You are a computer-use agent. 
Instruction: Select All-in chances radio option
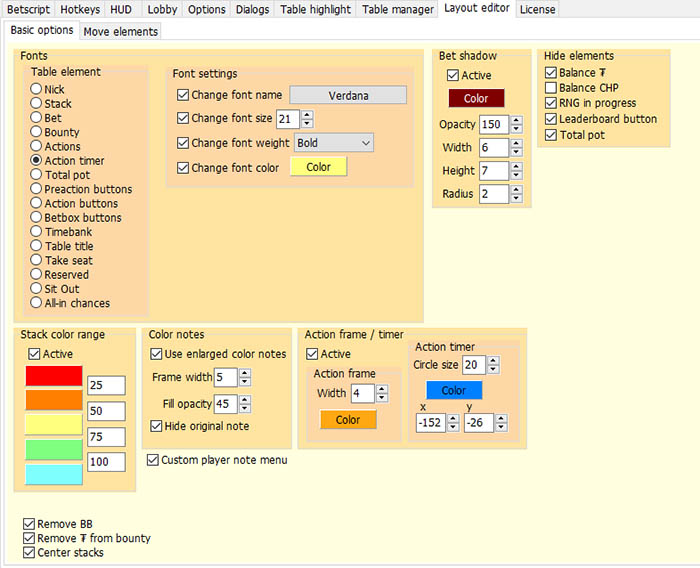pos(37,303)
